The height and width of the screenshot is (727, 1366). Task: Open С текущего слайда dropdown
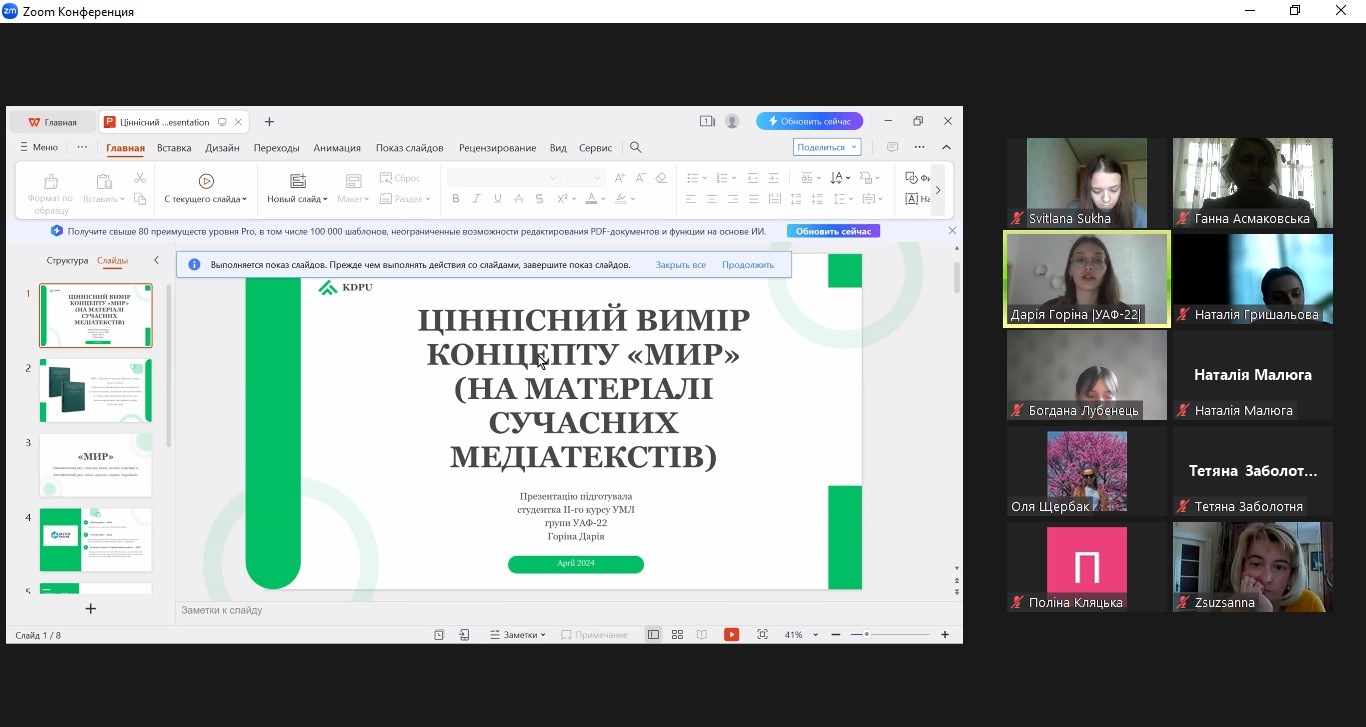(x=206, y=199)
